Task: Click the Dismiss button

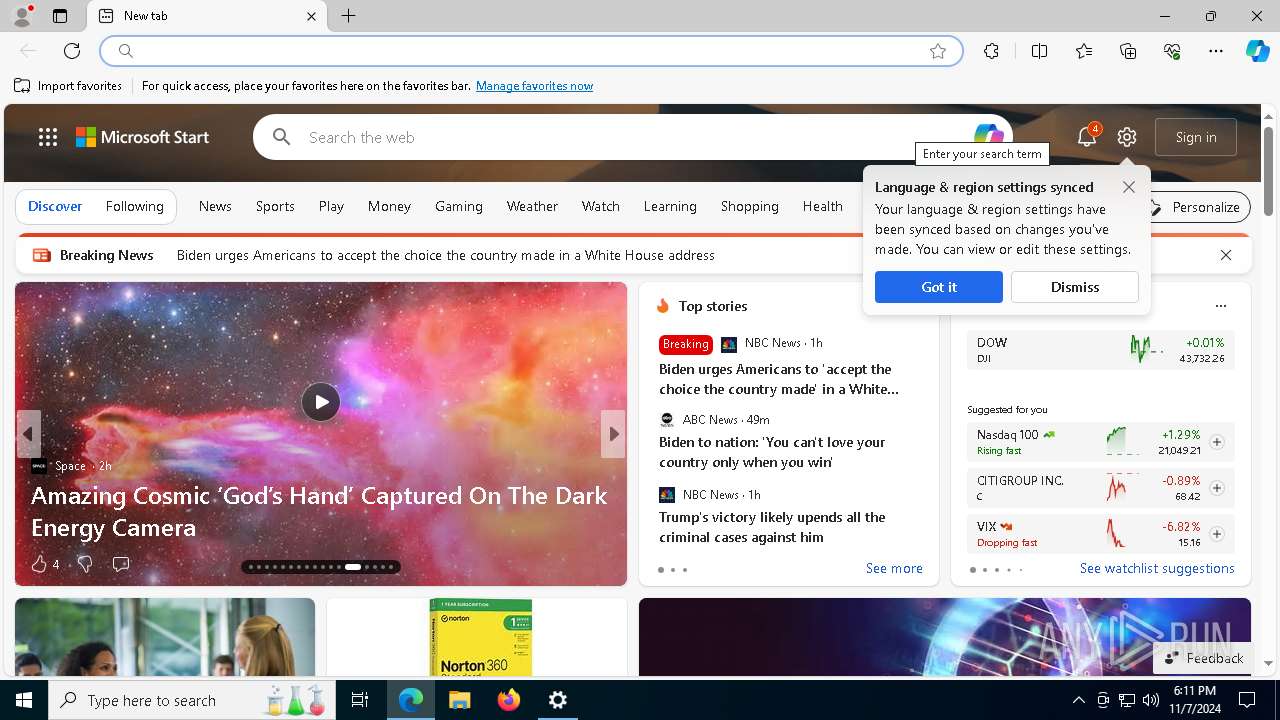Action: pos(1075,287)
